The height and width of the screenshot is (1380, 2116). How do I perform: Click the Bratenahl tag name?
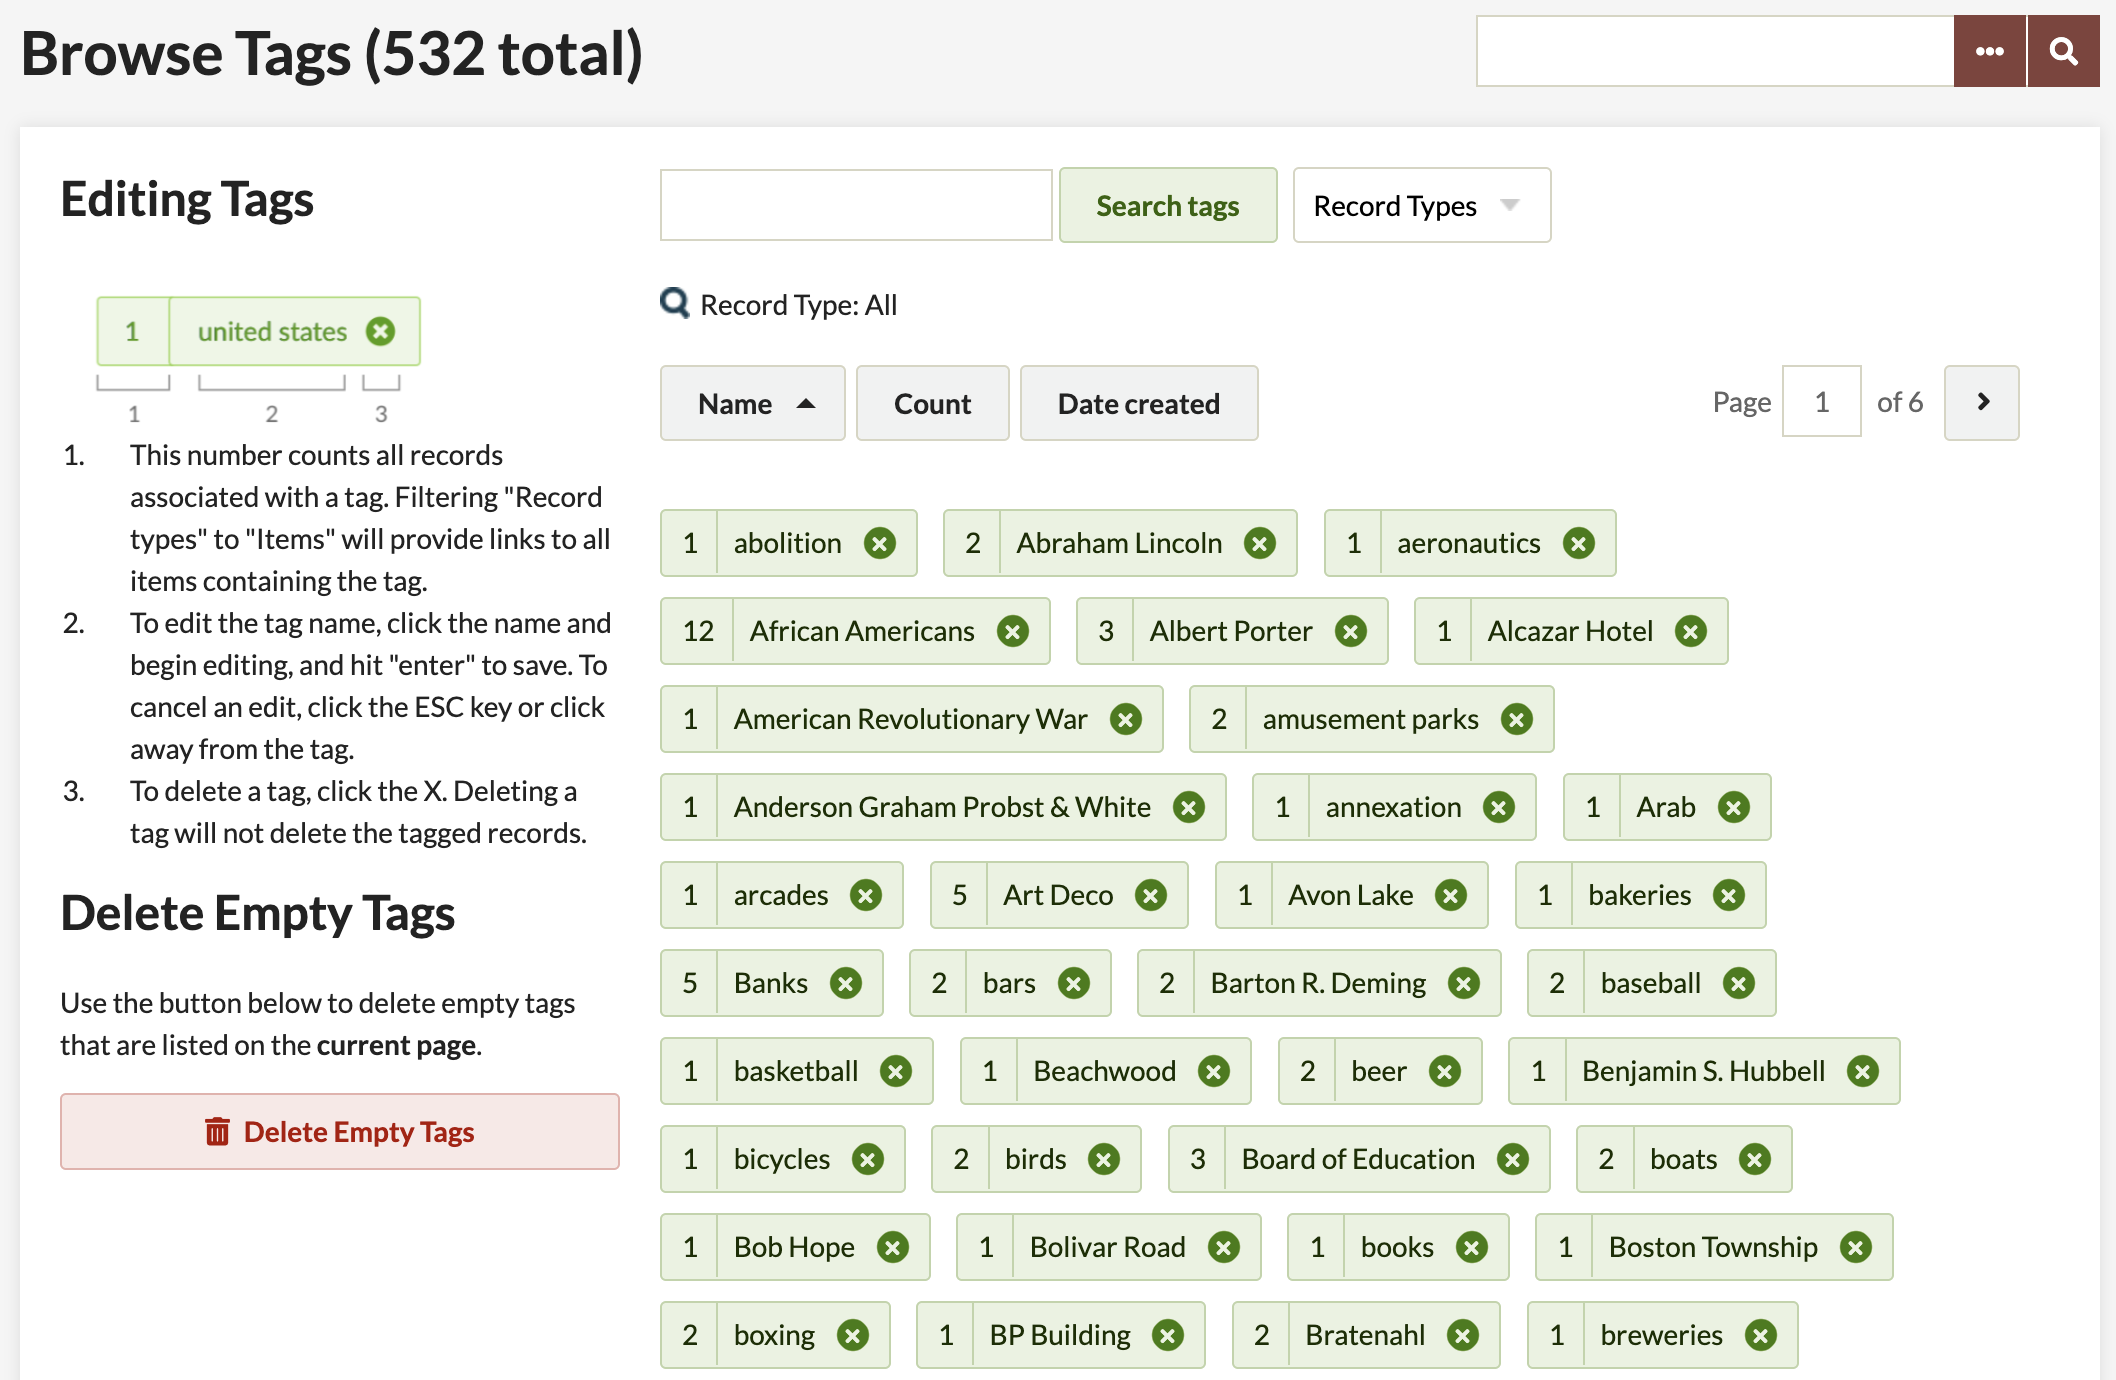1365,1335
